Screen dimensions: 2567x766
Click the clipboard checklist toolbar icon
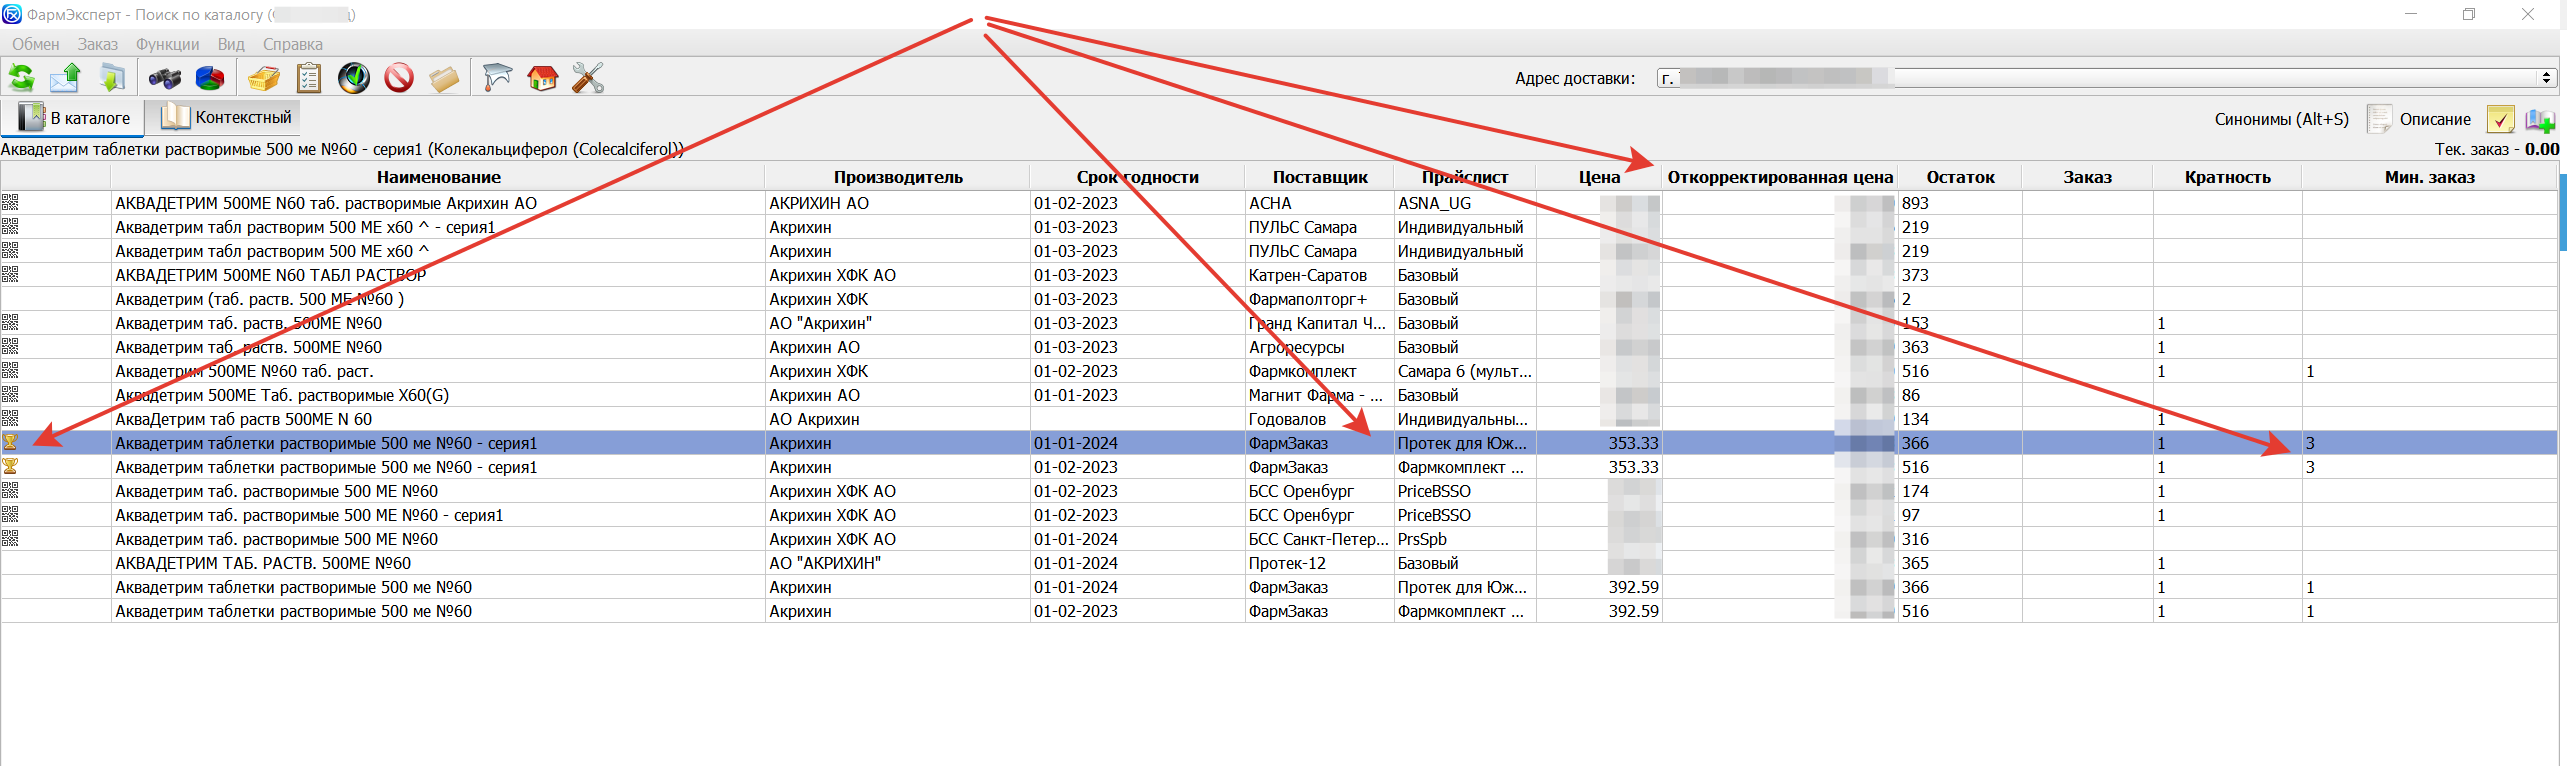pos(309,78)
